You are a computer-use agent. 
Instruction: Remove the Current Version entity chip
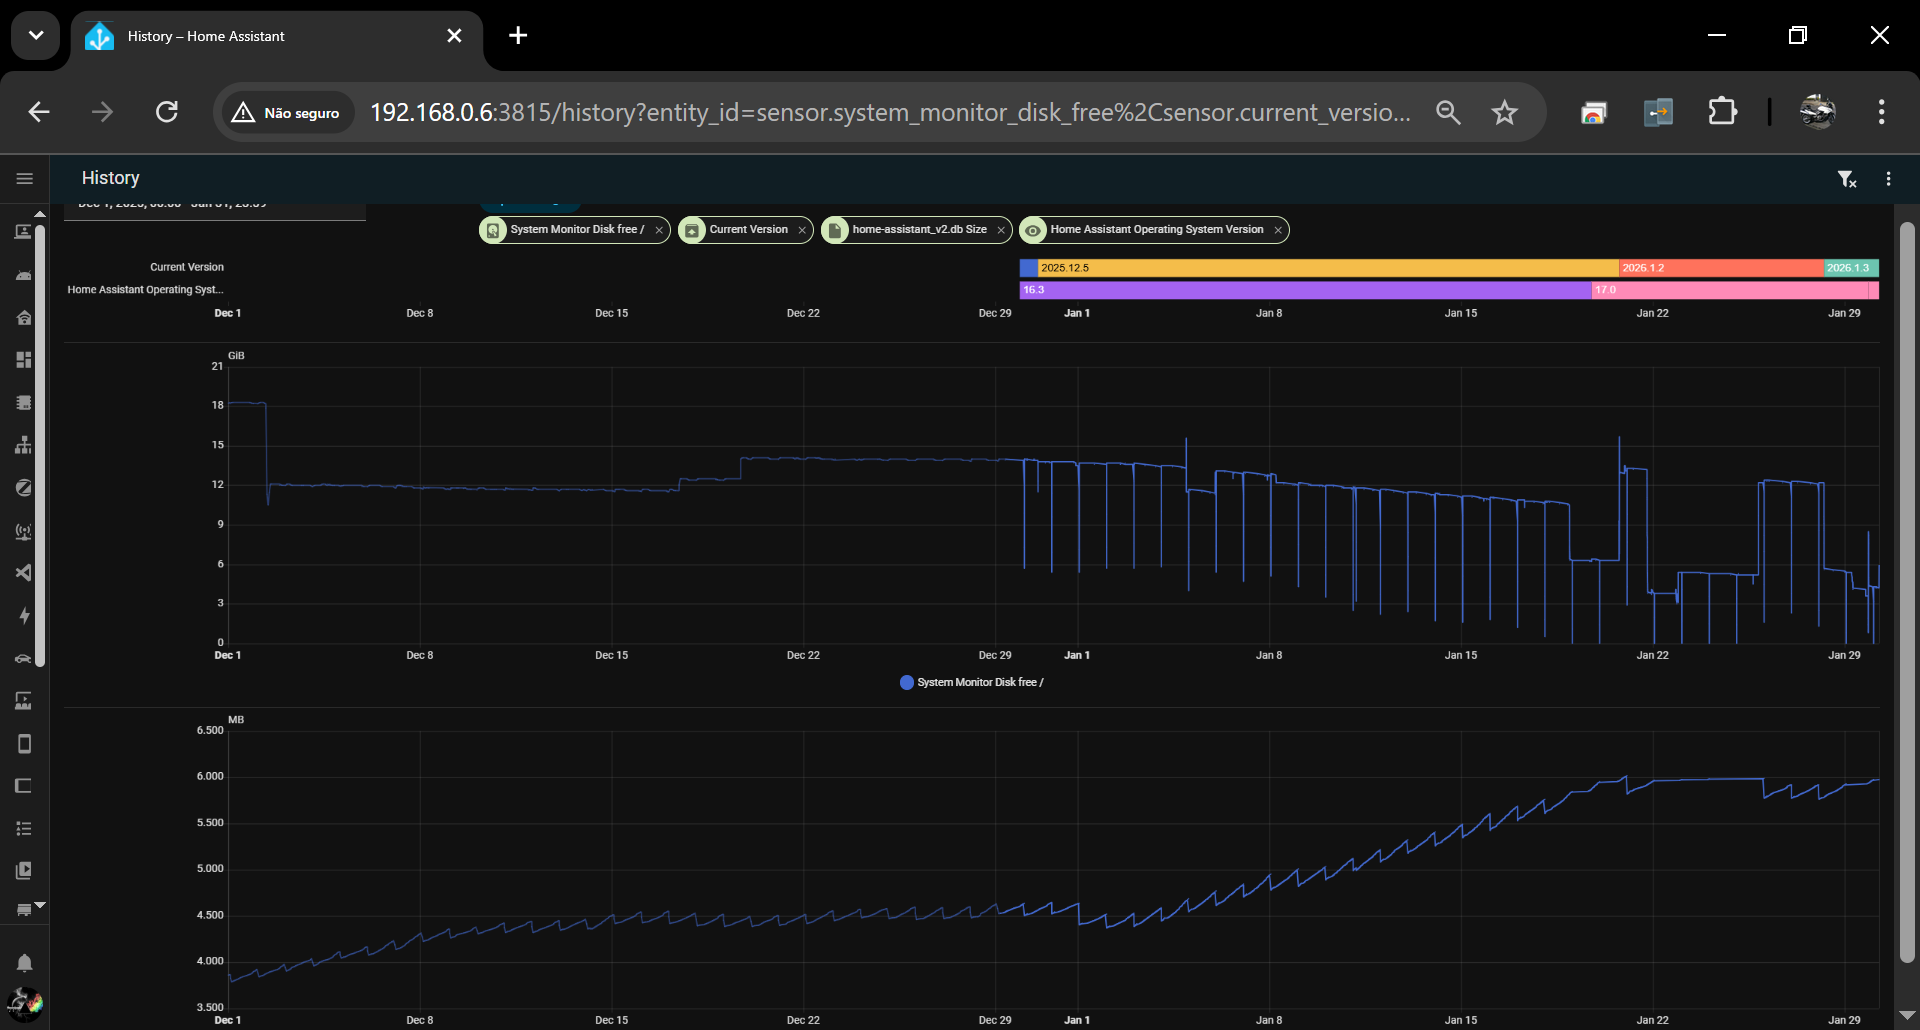(802, 231)
